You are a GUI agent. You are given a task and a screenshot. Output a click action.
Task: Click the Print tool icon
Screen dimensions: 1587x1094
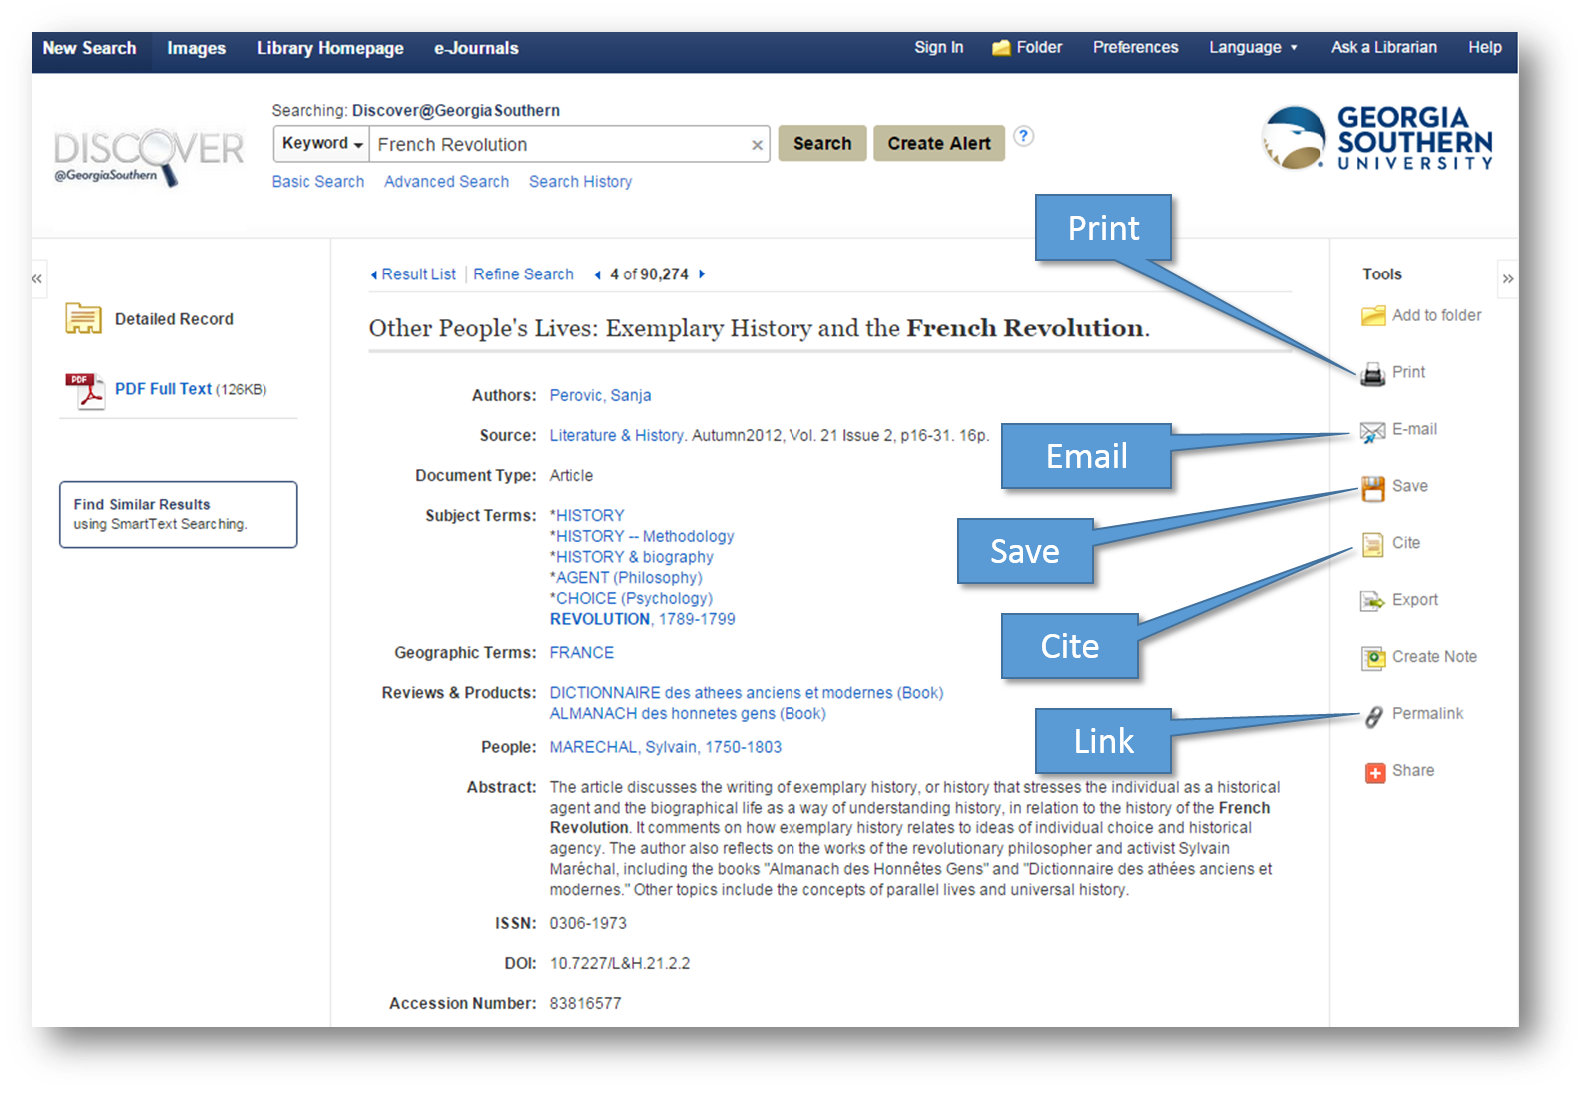(1373, 374)
